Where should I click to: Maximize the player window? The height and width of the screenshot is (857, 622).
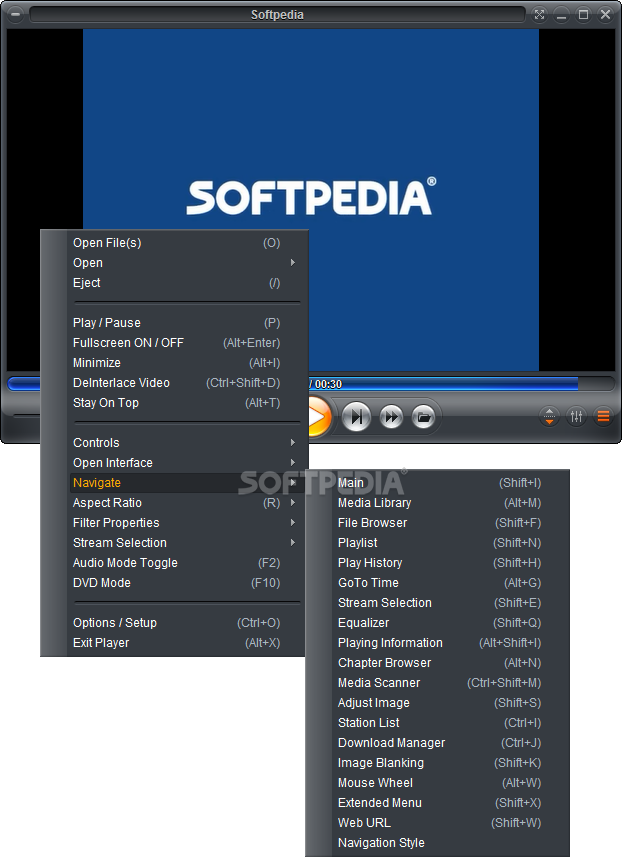tap(583, 15)
